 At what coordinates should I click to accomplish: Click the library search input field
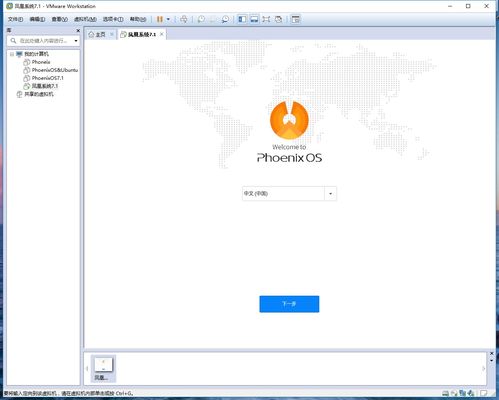pos(43,41)
